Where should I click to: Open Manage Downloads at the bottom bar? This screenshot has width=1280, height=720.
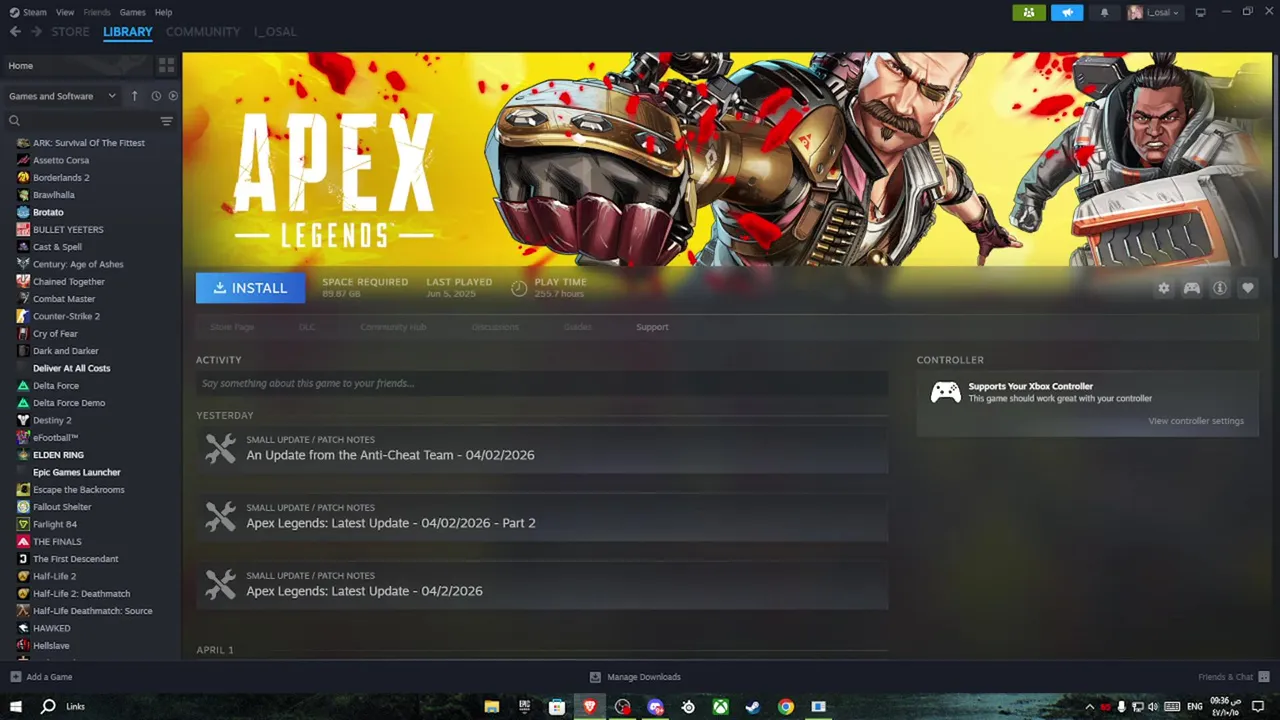click(635, 677)
